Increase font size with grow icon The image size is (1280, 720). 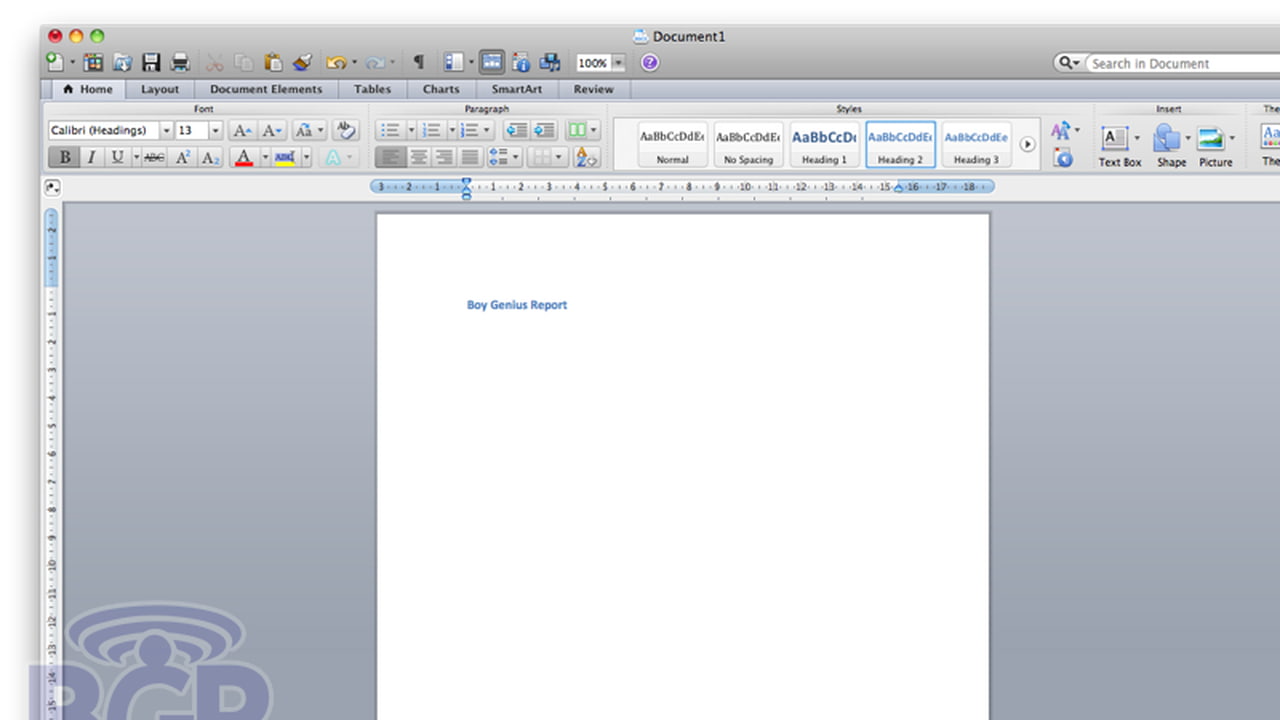point(242,131)
